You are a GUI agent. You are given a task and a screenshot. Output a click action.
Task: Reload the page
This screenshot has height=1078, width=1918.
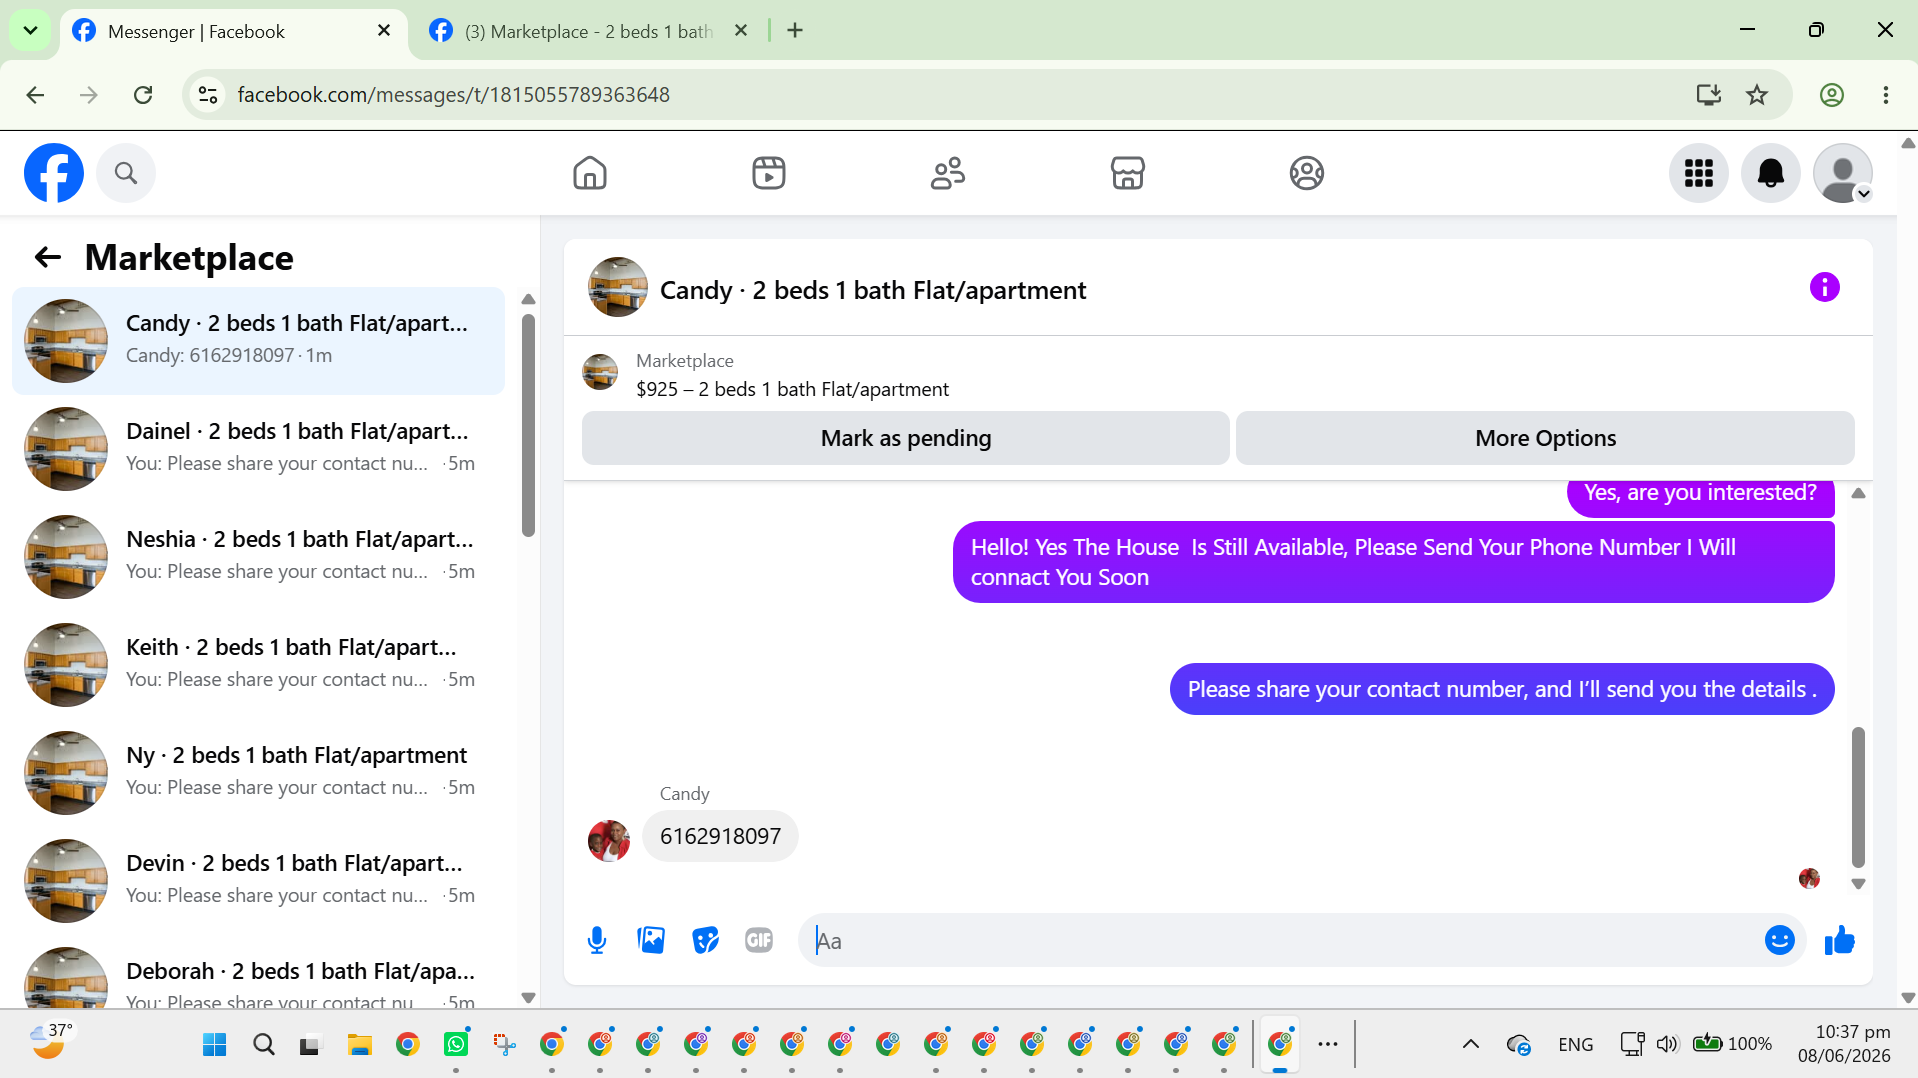143,95
